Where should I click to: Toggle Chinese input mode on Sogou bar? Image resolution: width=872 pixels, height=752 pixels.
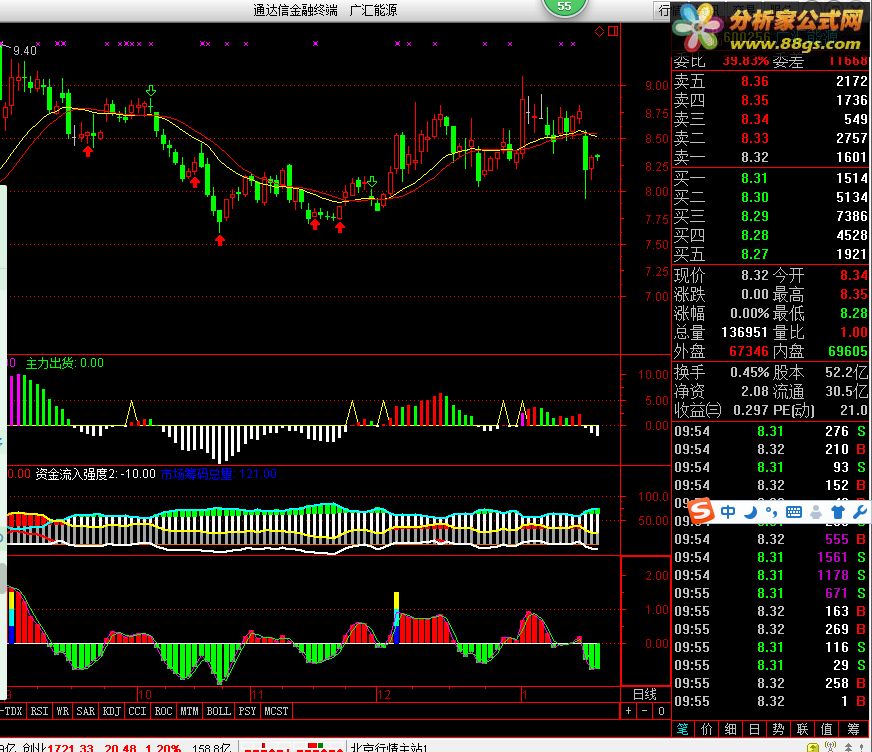(727, 512)
